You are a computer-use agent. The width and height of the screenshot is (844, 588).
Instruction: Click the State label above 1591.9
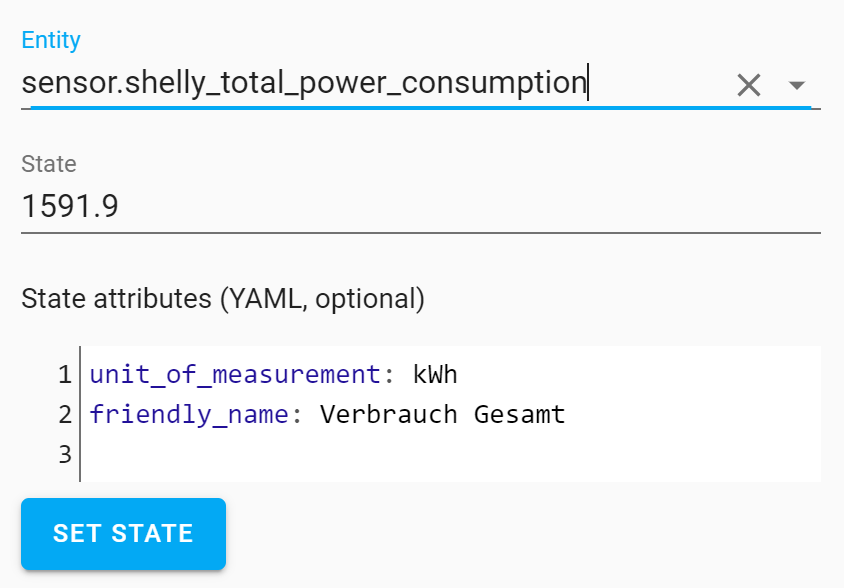point(49,164)
